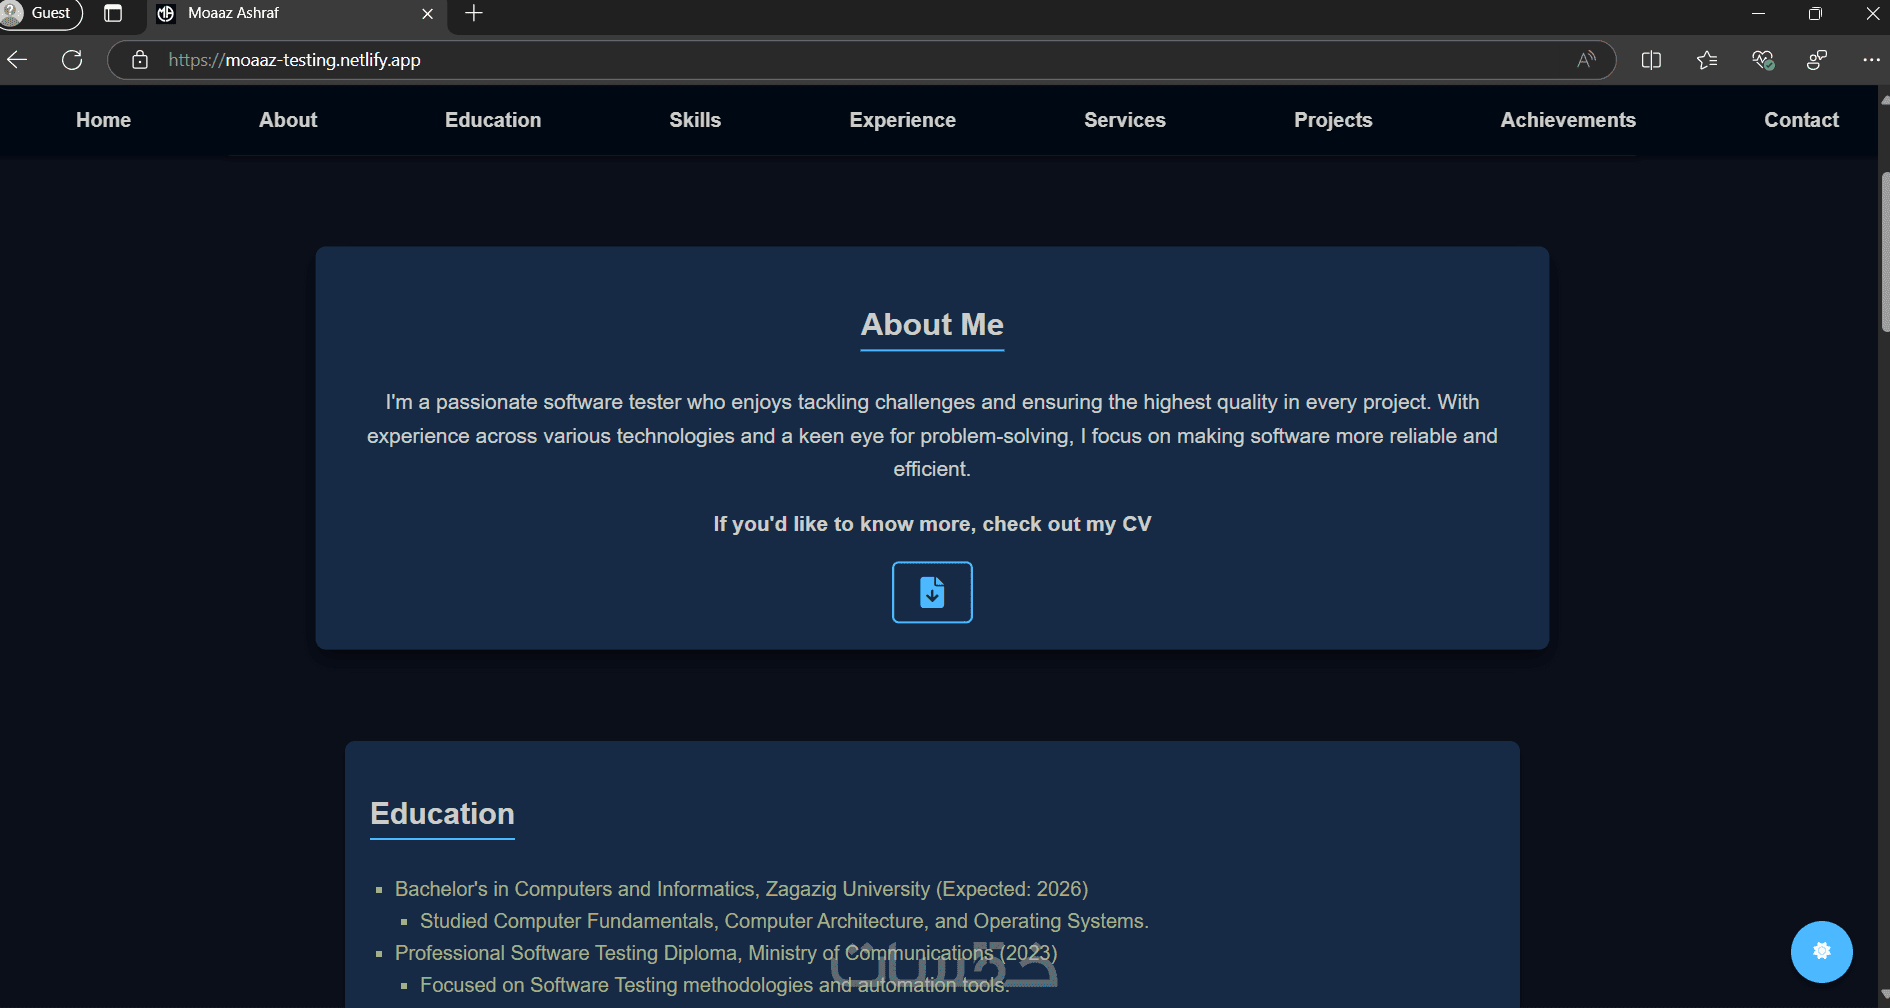Close the Moaaz Ashraf tab

427,14
